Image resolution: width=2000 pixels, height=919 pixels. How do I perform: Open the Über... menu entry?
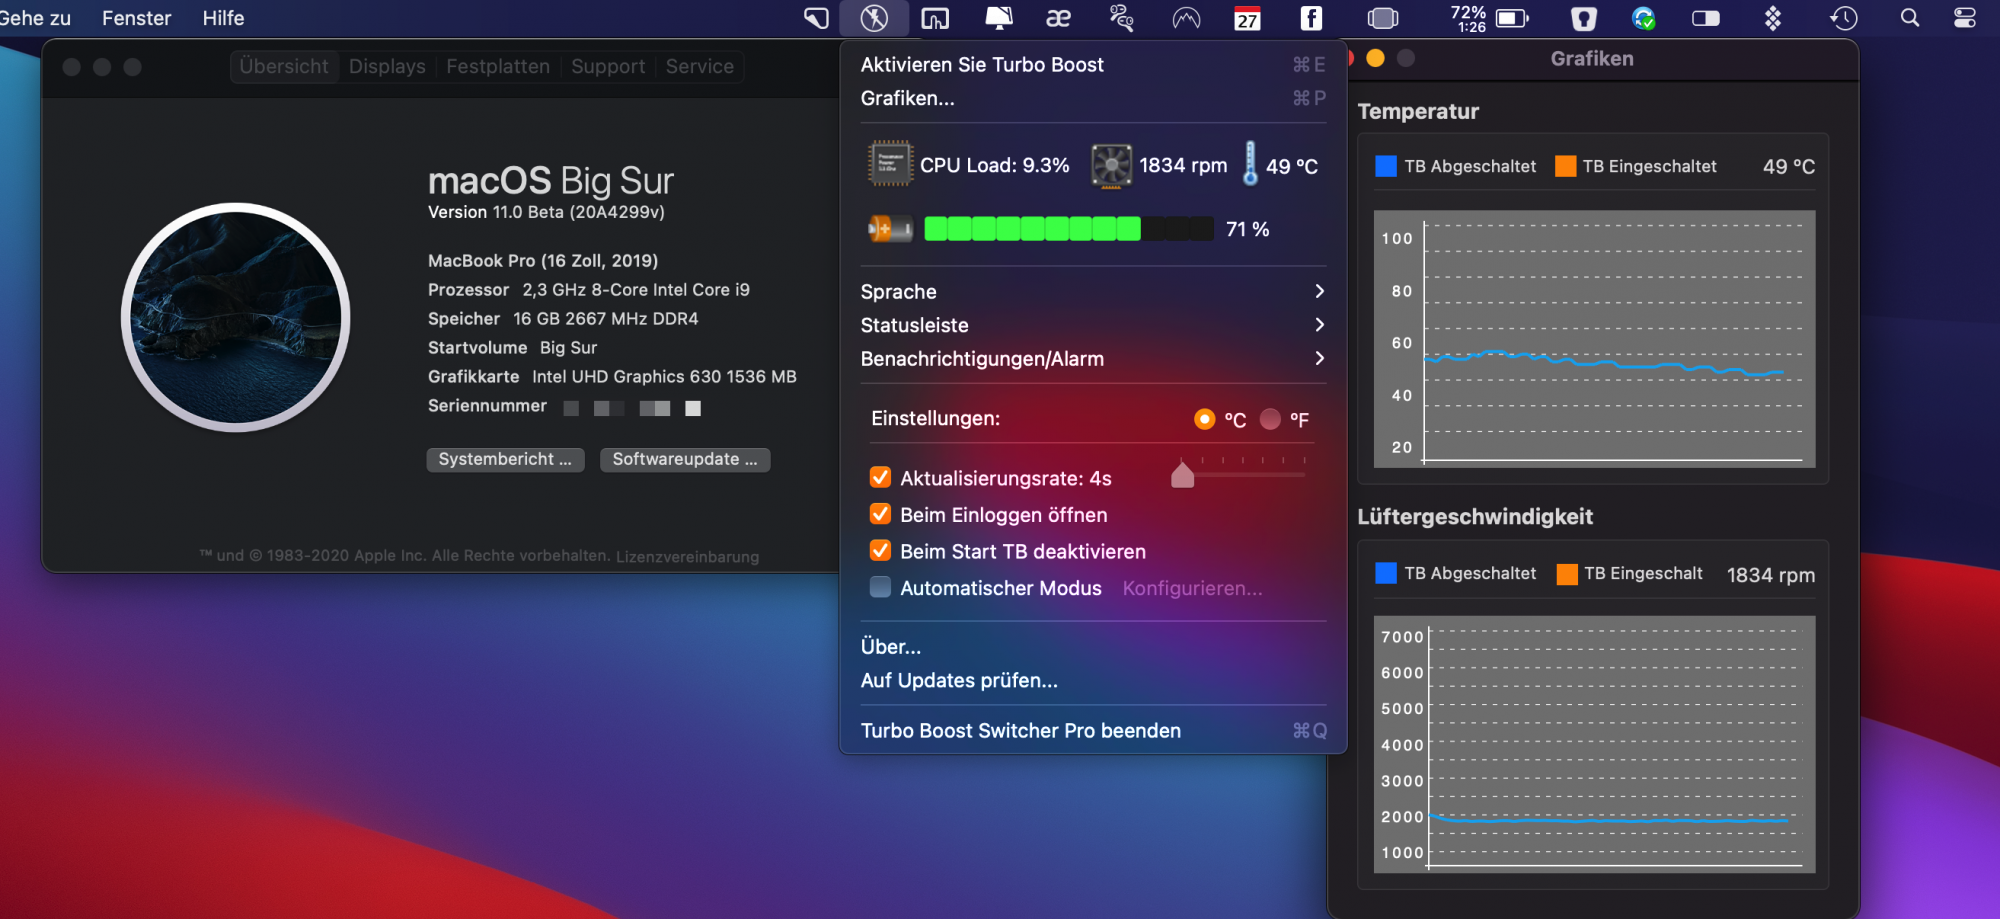tap(1093, 647)
